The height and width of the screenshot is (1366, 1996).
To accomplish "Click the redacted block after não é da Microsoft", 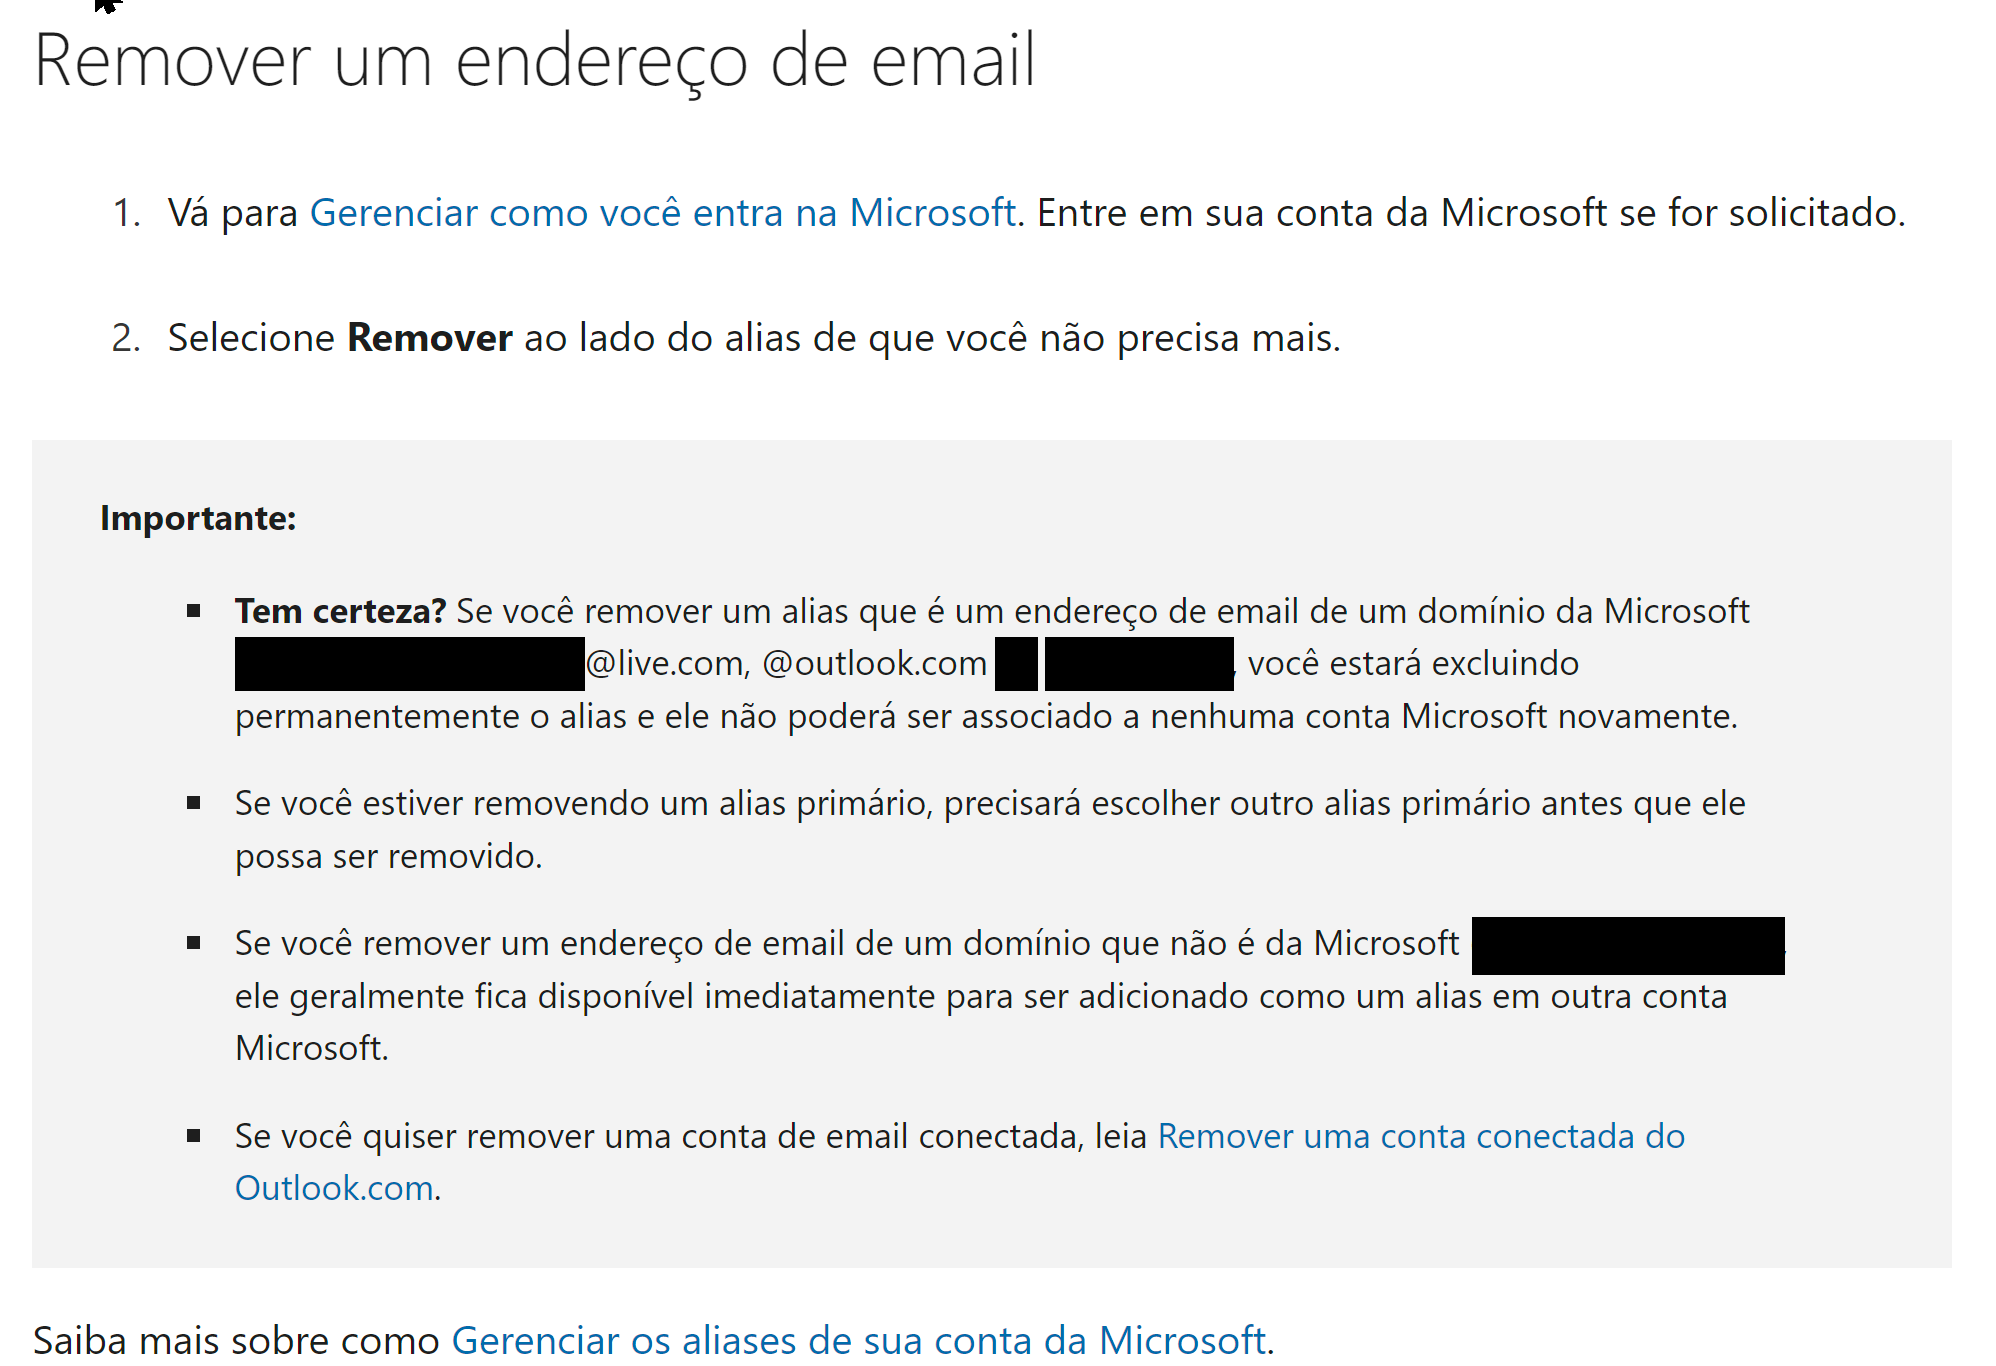I will [1627, 945].
